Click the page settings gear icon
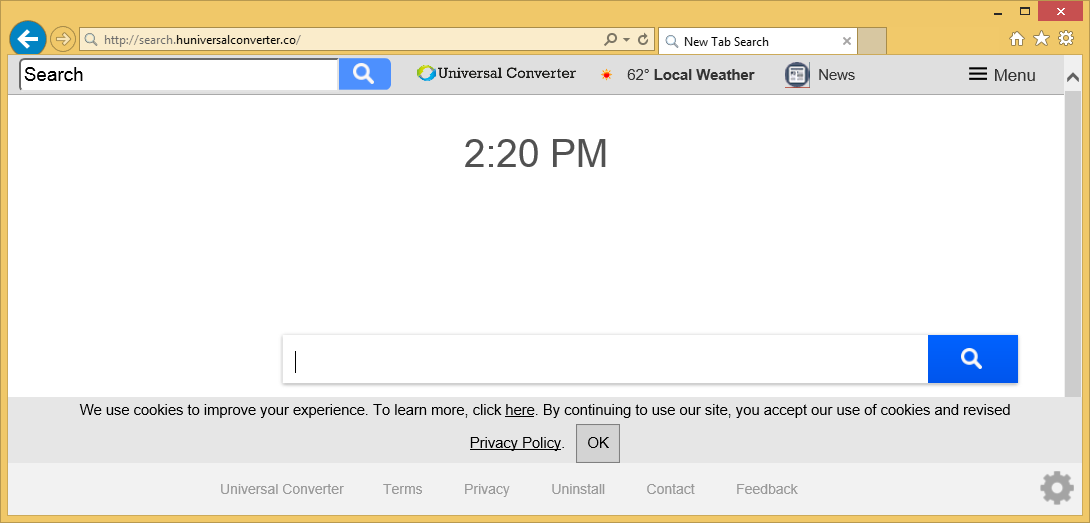Image resolution: width=1090 pixels, height=523 pixels. 1057,488
